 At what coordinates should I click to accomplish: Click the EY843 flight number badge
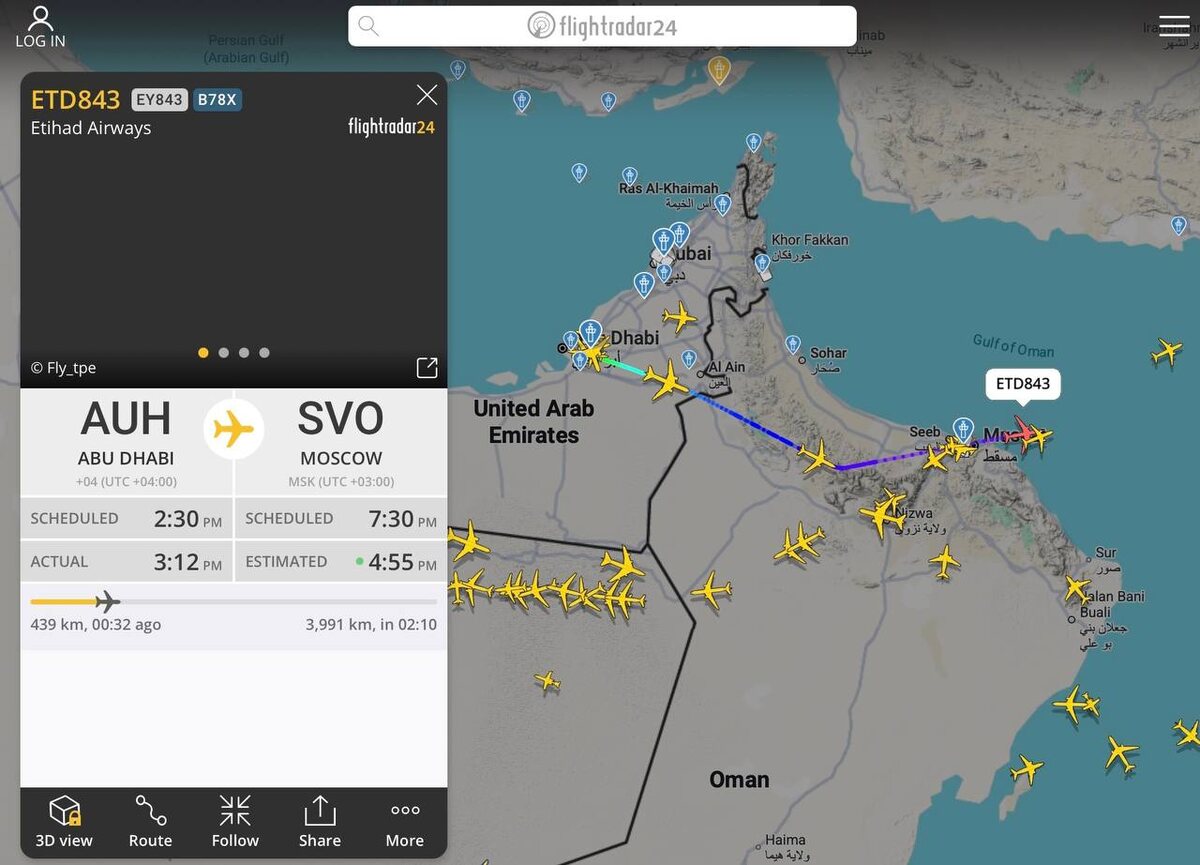pyautogui.click(x=160, y=100)
